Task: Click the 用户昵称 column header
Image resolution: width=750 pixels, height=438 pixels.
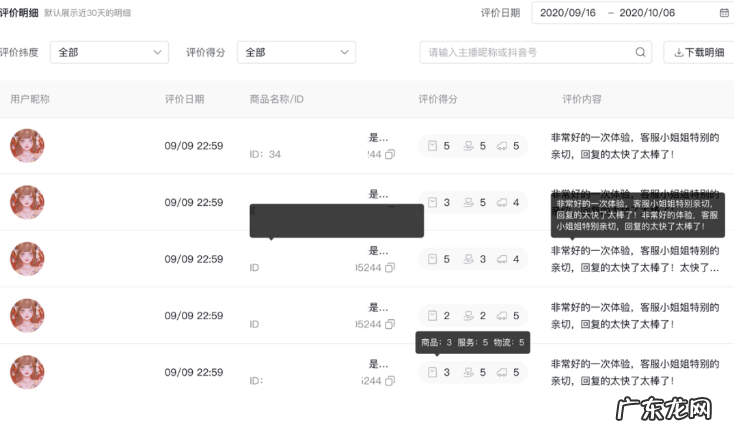Action: (30, 99)
